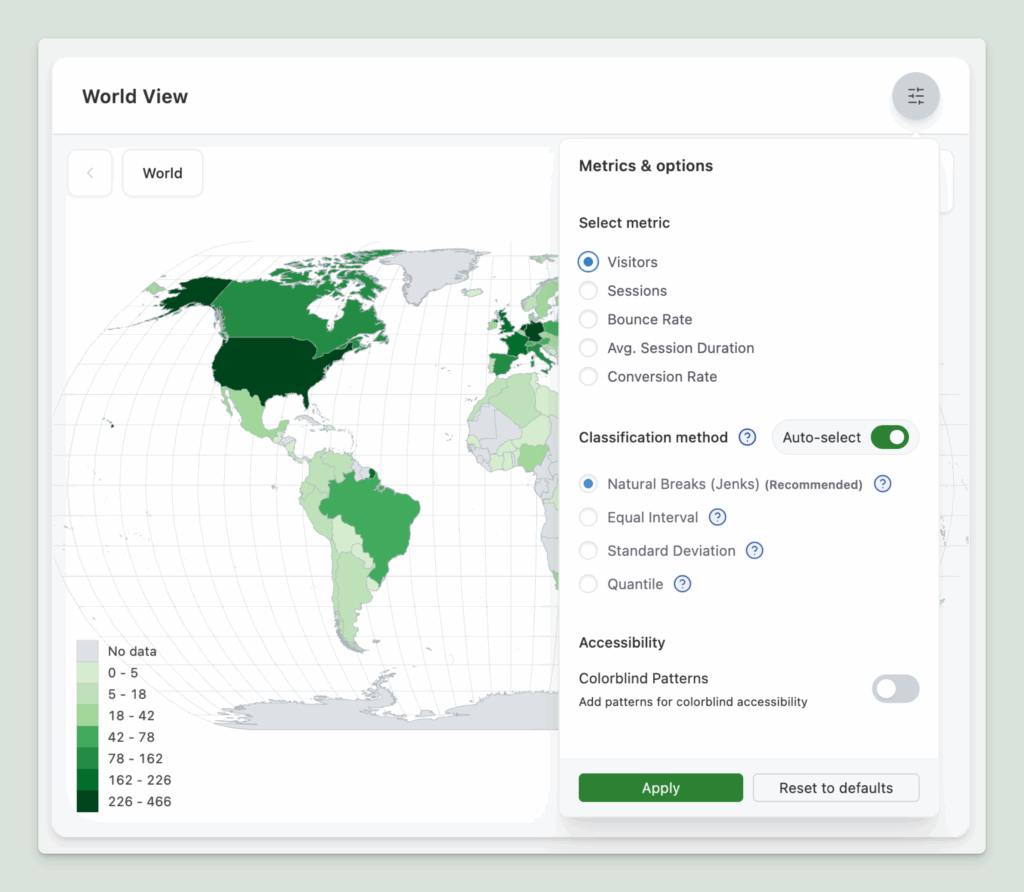This screenshot has width=1024, height=892.
Task: Click the darkest 226 - 466 legend swatch
Action: (88, 801)
